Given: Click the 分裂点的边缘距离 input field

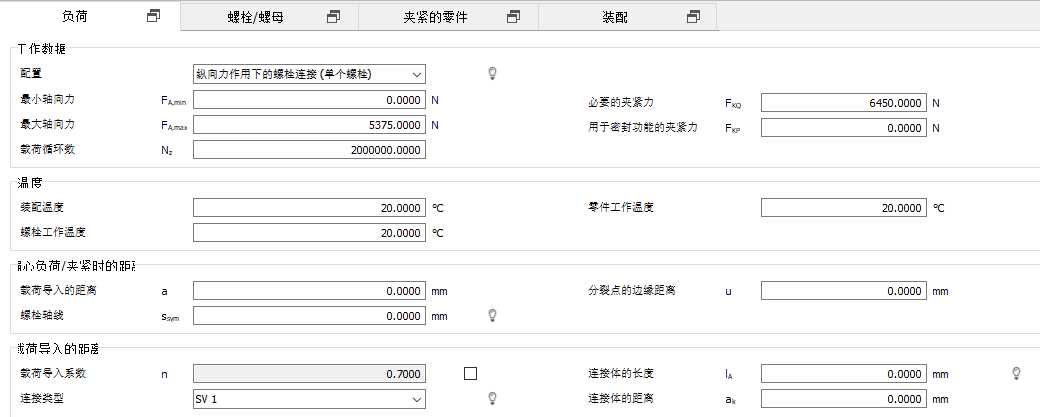Looking at the screenshot, I should tap(843, 291).
